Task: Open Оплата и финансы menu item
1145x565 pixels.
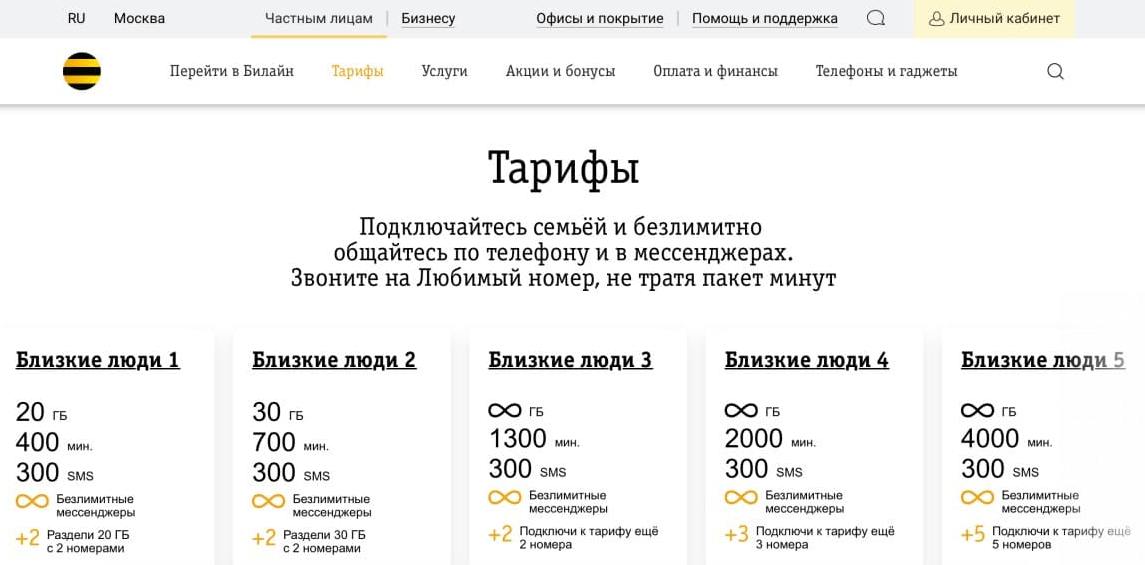Action: point(716,72)
